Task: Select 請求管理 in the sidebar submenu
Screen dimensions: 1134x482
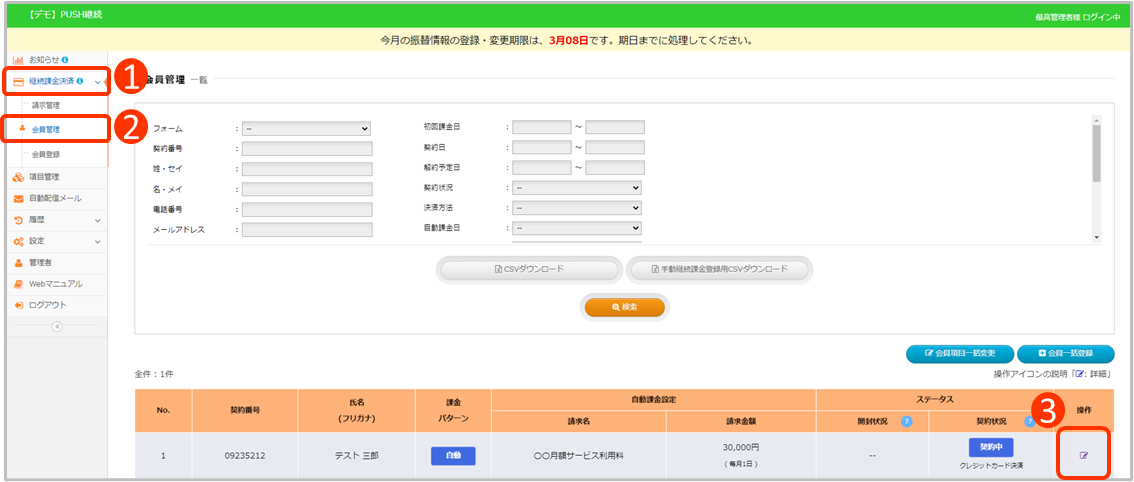Action: pyautogui.click(x=46, y=105)
